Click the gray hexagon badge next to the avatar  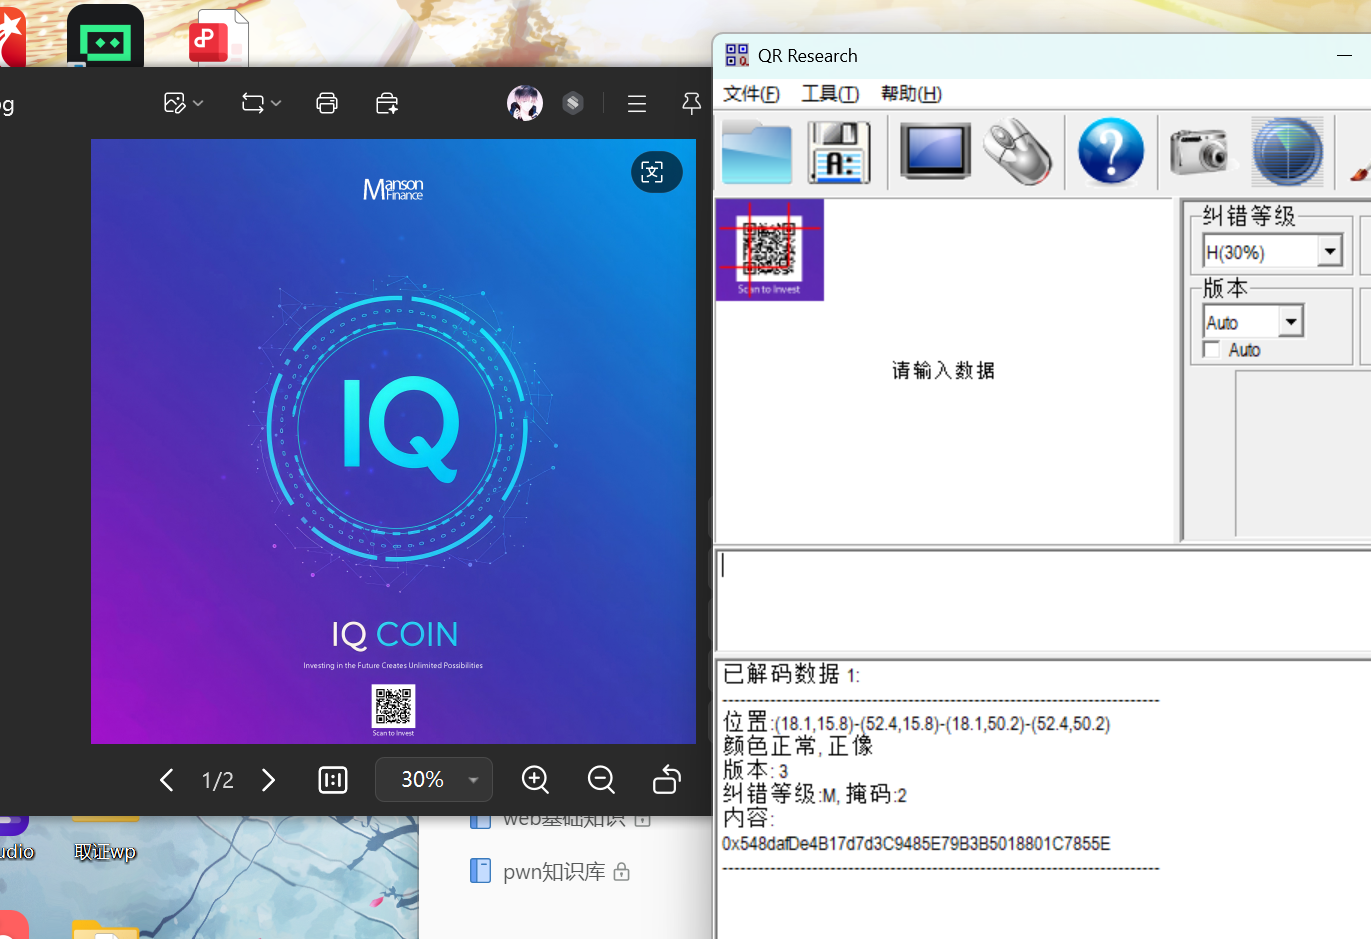573,103
